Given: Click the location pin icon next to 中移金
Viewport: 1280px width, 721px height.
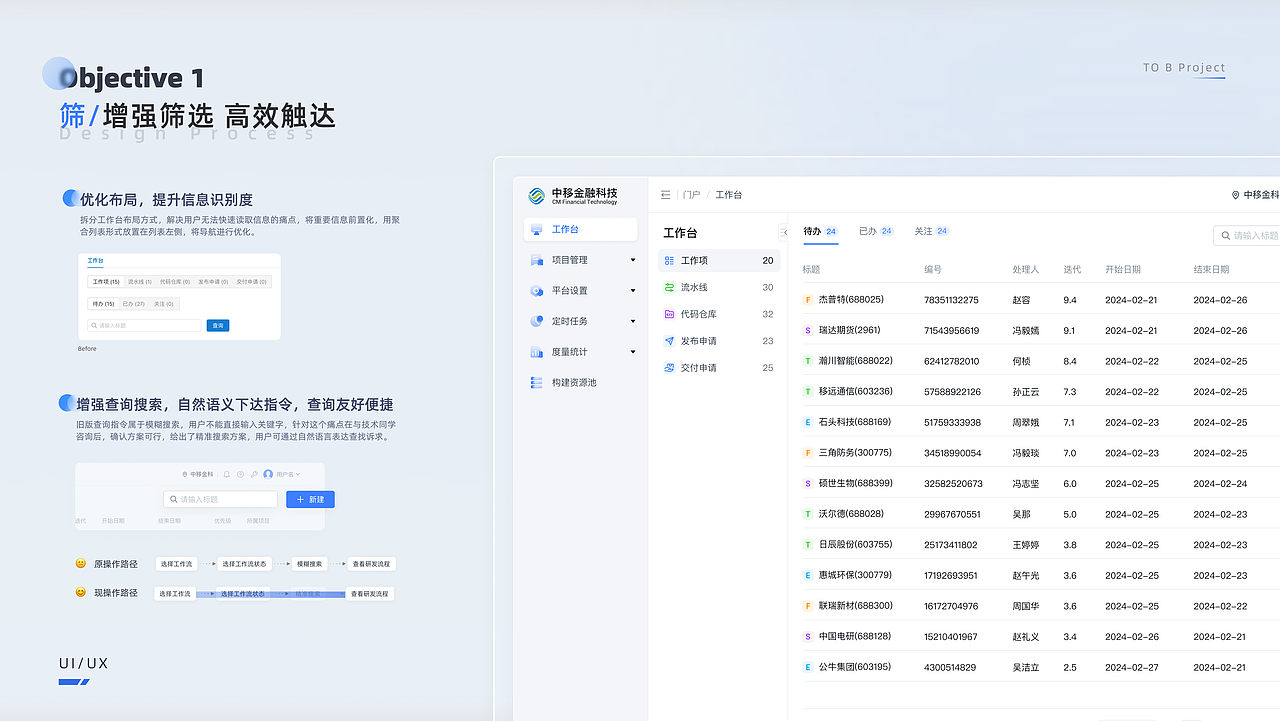Looking at the screenshot, I should 1236,195.
